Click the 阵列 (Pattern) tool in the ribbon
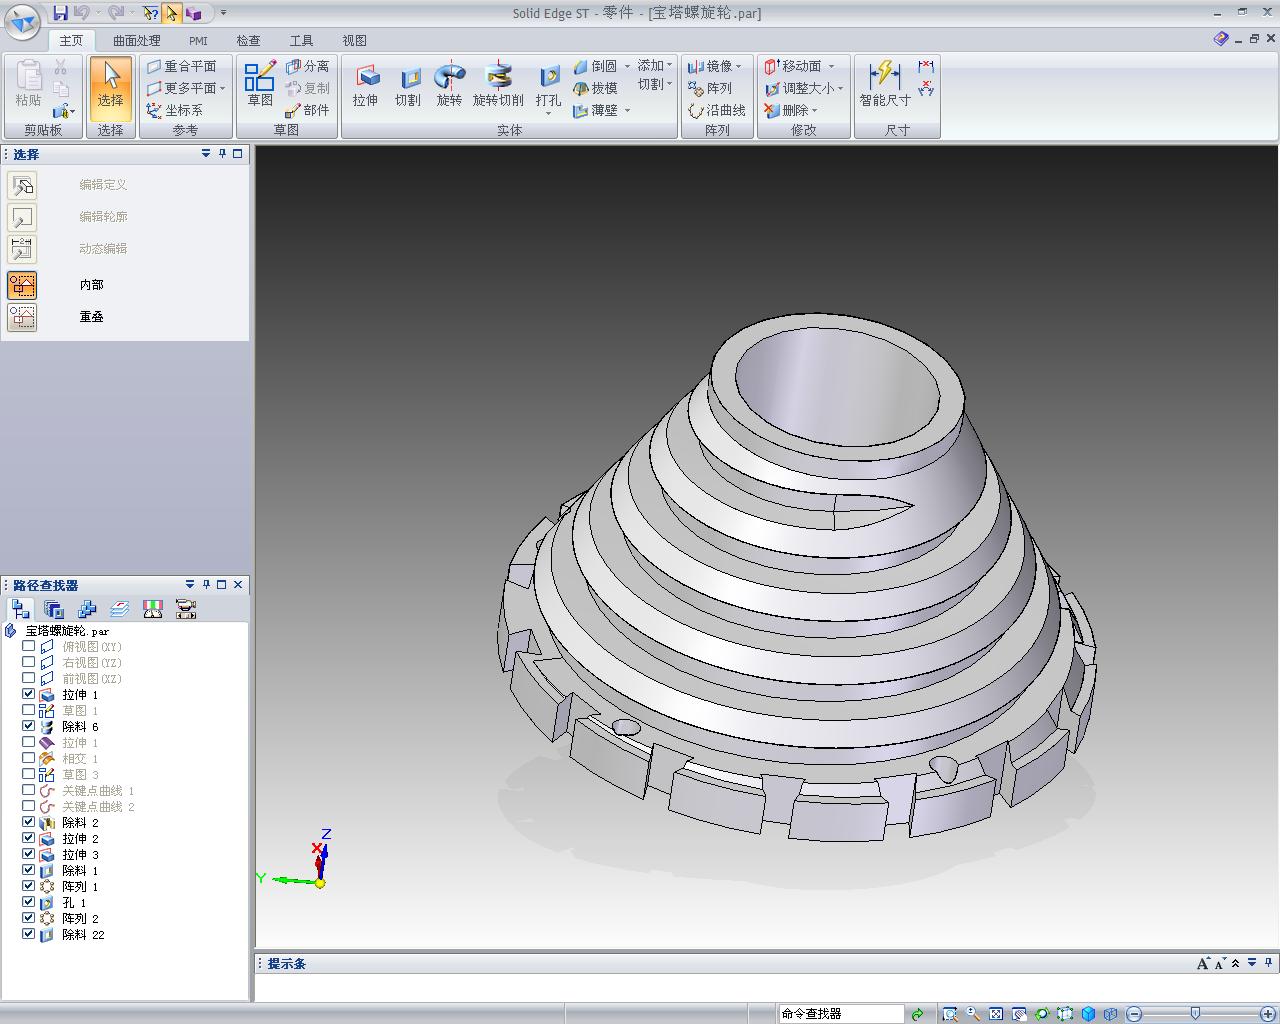Viewport: 1280px width, 1024px height. tap(710, 88)
